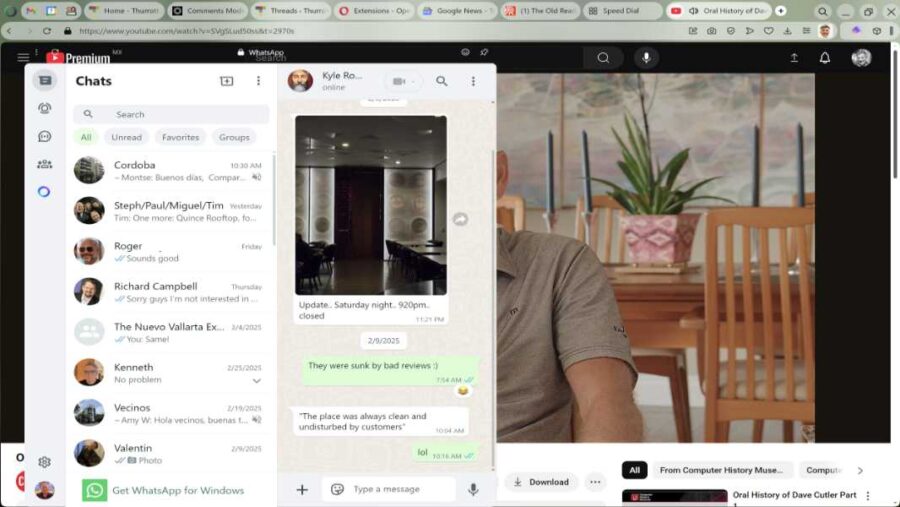Open the emoji picker in message bar

[x=338, y=489]
